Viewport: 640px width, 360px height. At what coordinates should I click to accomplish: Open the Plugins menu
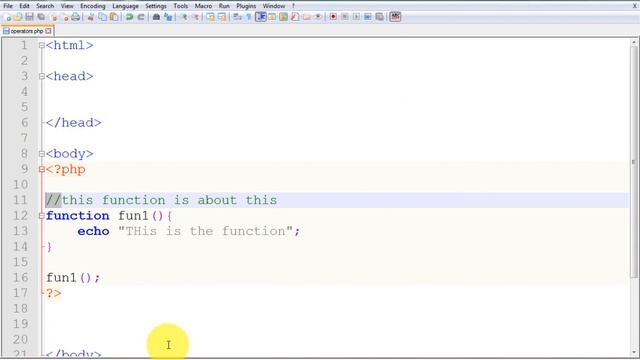pyautogui.click(x=246, y=6)
